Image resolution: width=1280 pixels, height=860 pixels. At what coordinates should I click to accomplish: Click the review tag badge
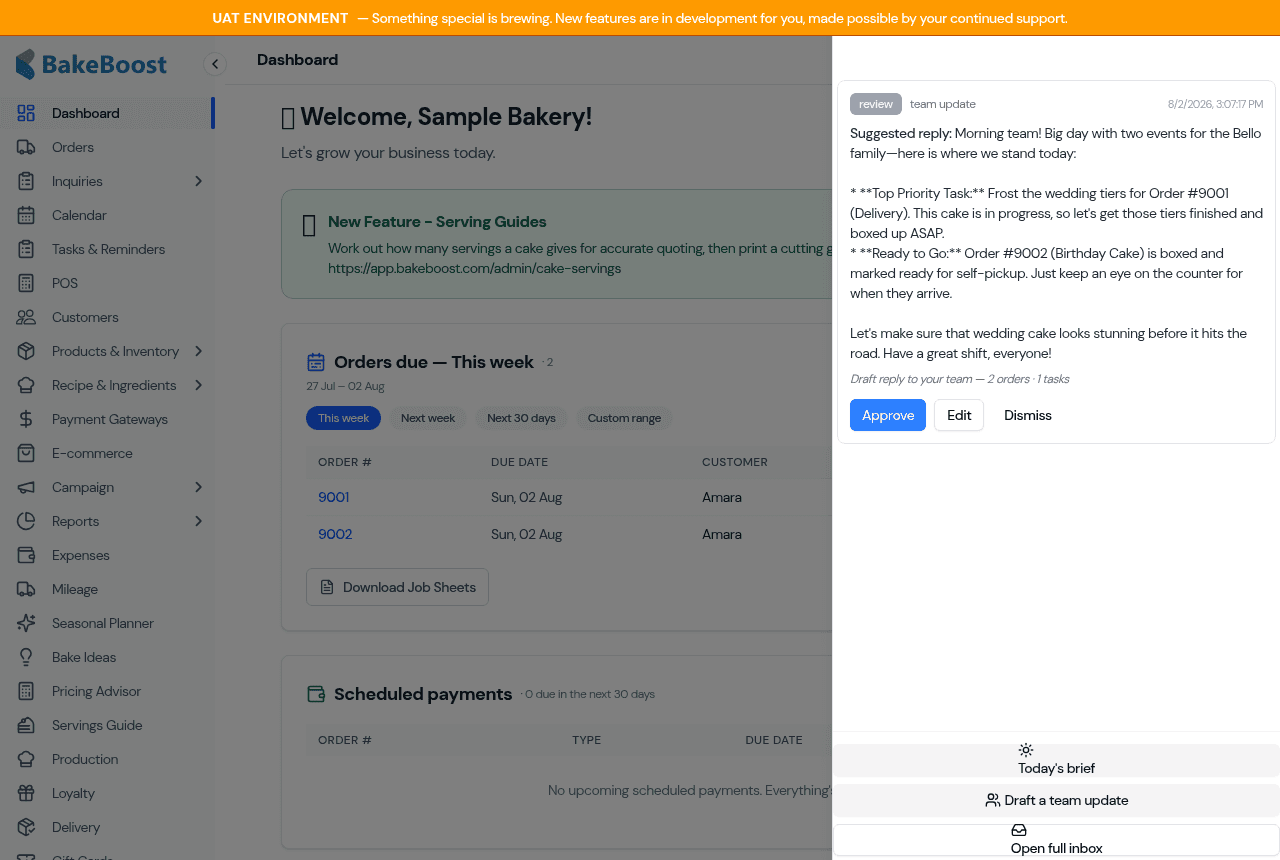click(876, 104)
